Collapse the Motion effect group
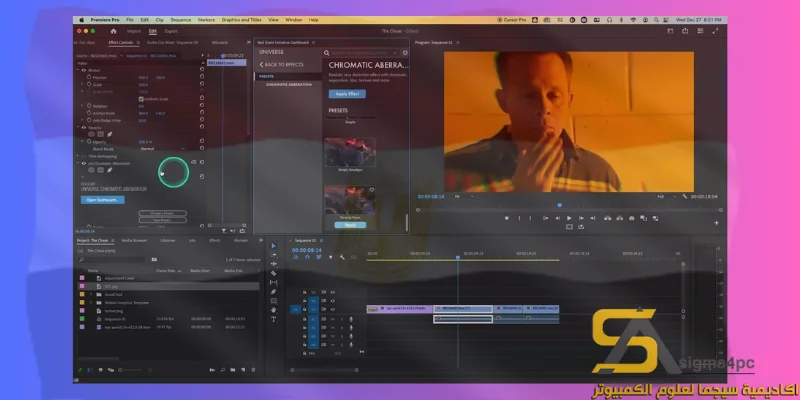The height and width of the screenshot is (400, 800). point(78,70)
